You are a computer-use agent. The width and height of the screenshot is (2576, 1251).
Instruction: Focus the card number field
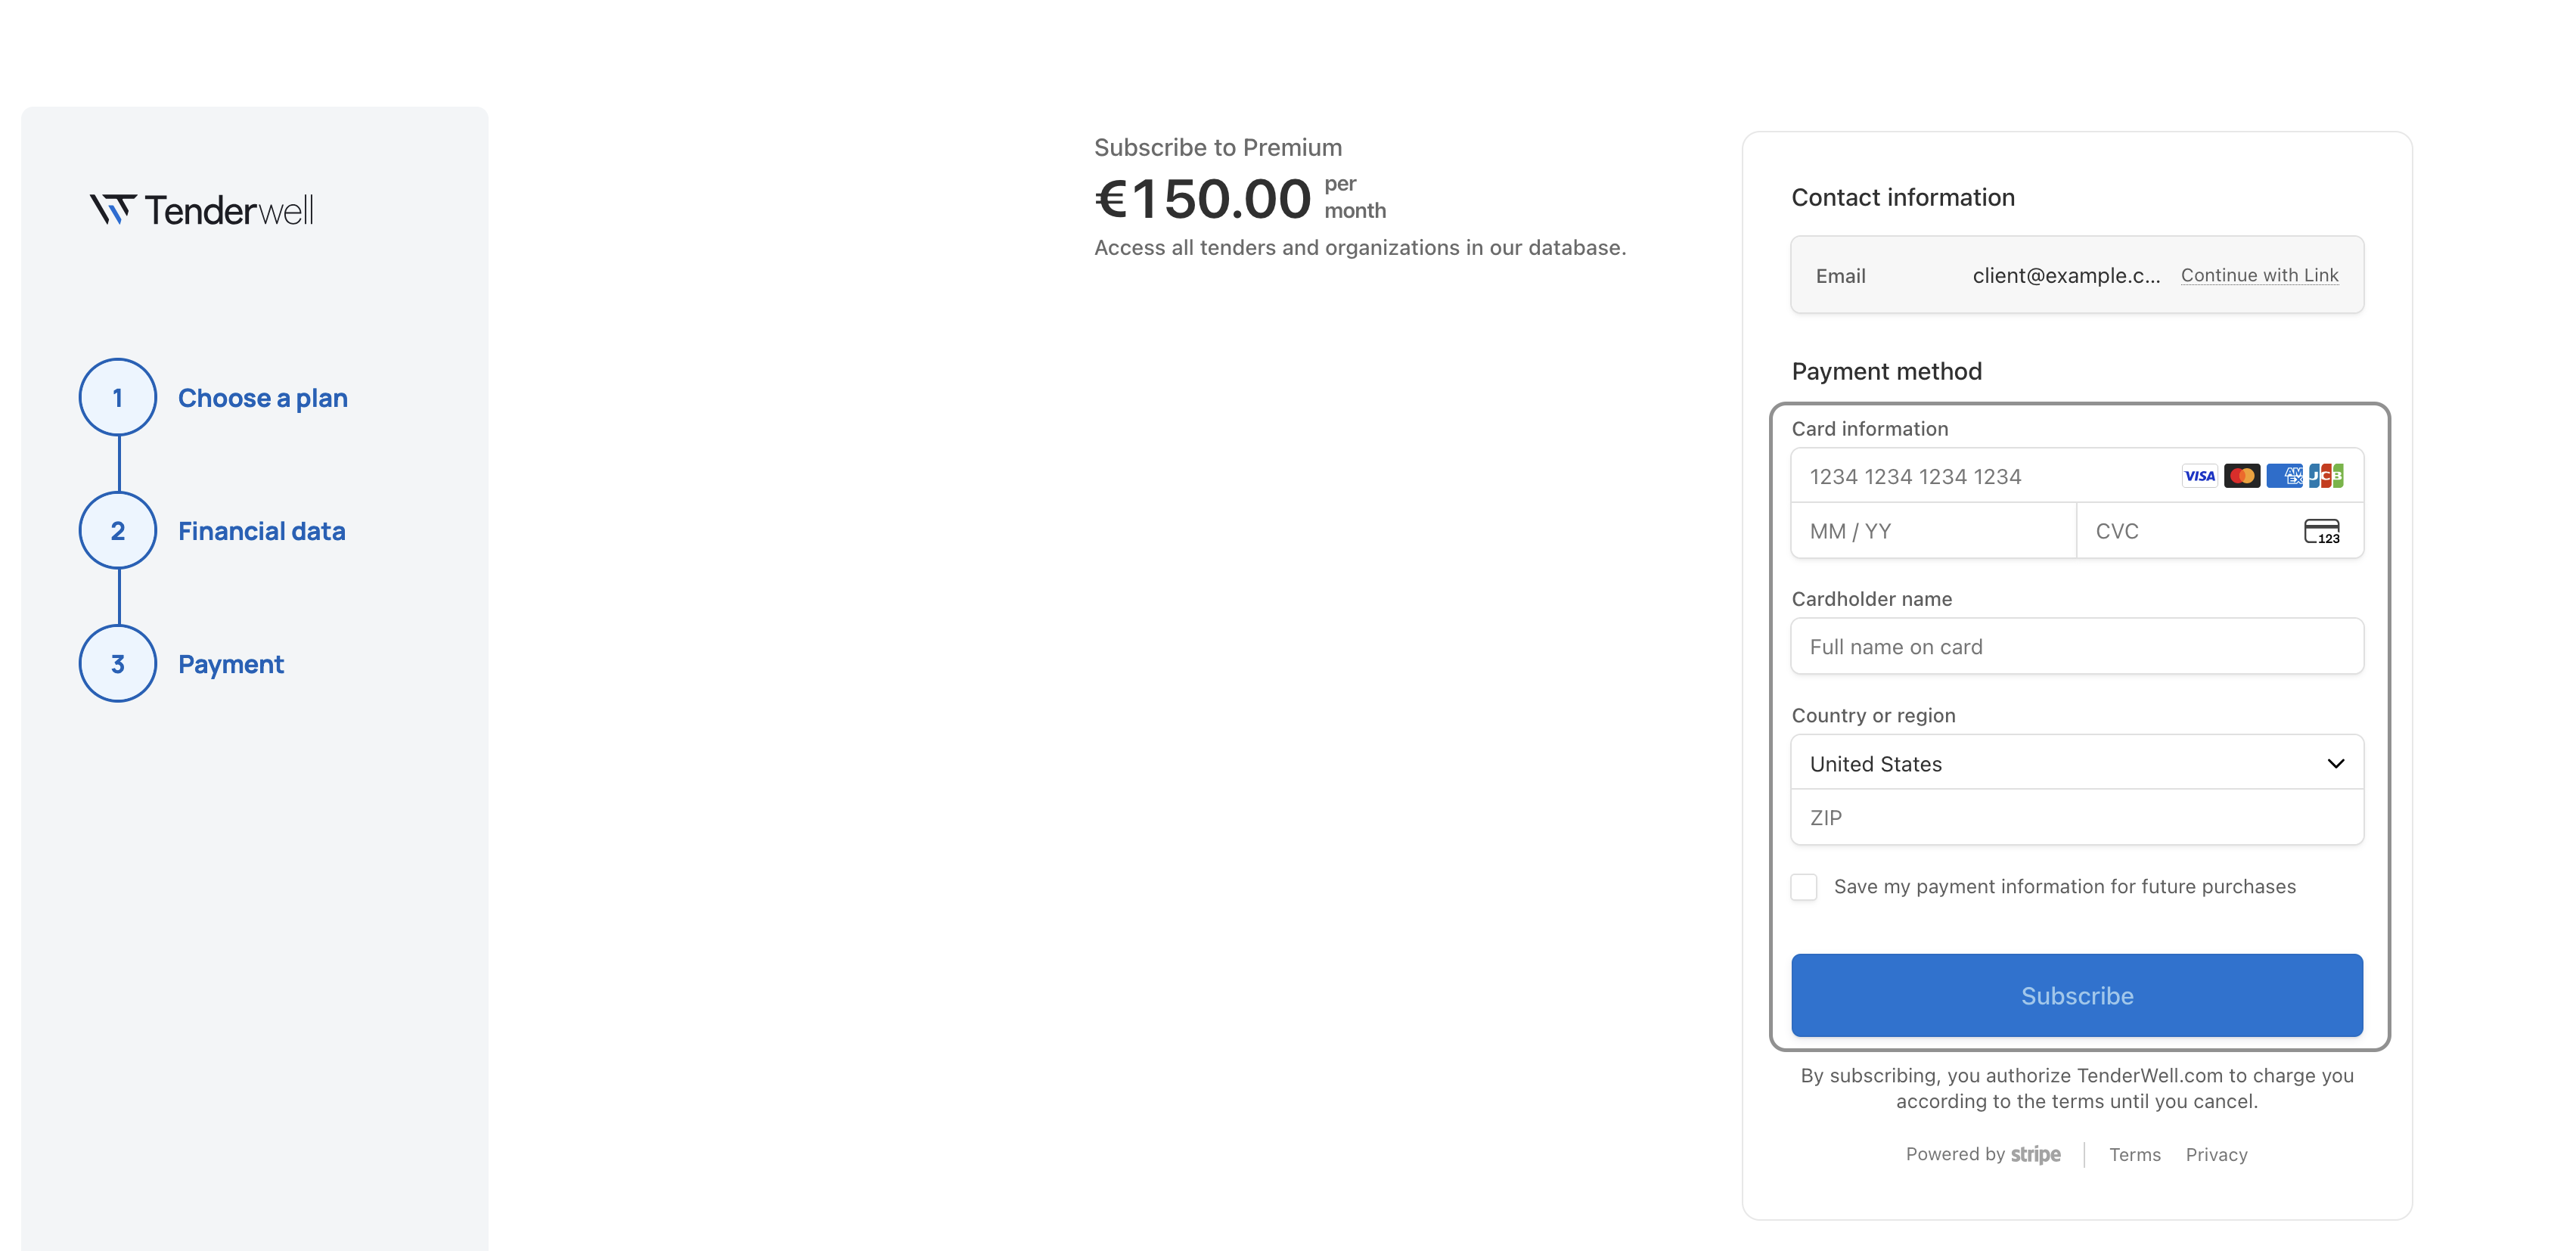click(1980, 476)
